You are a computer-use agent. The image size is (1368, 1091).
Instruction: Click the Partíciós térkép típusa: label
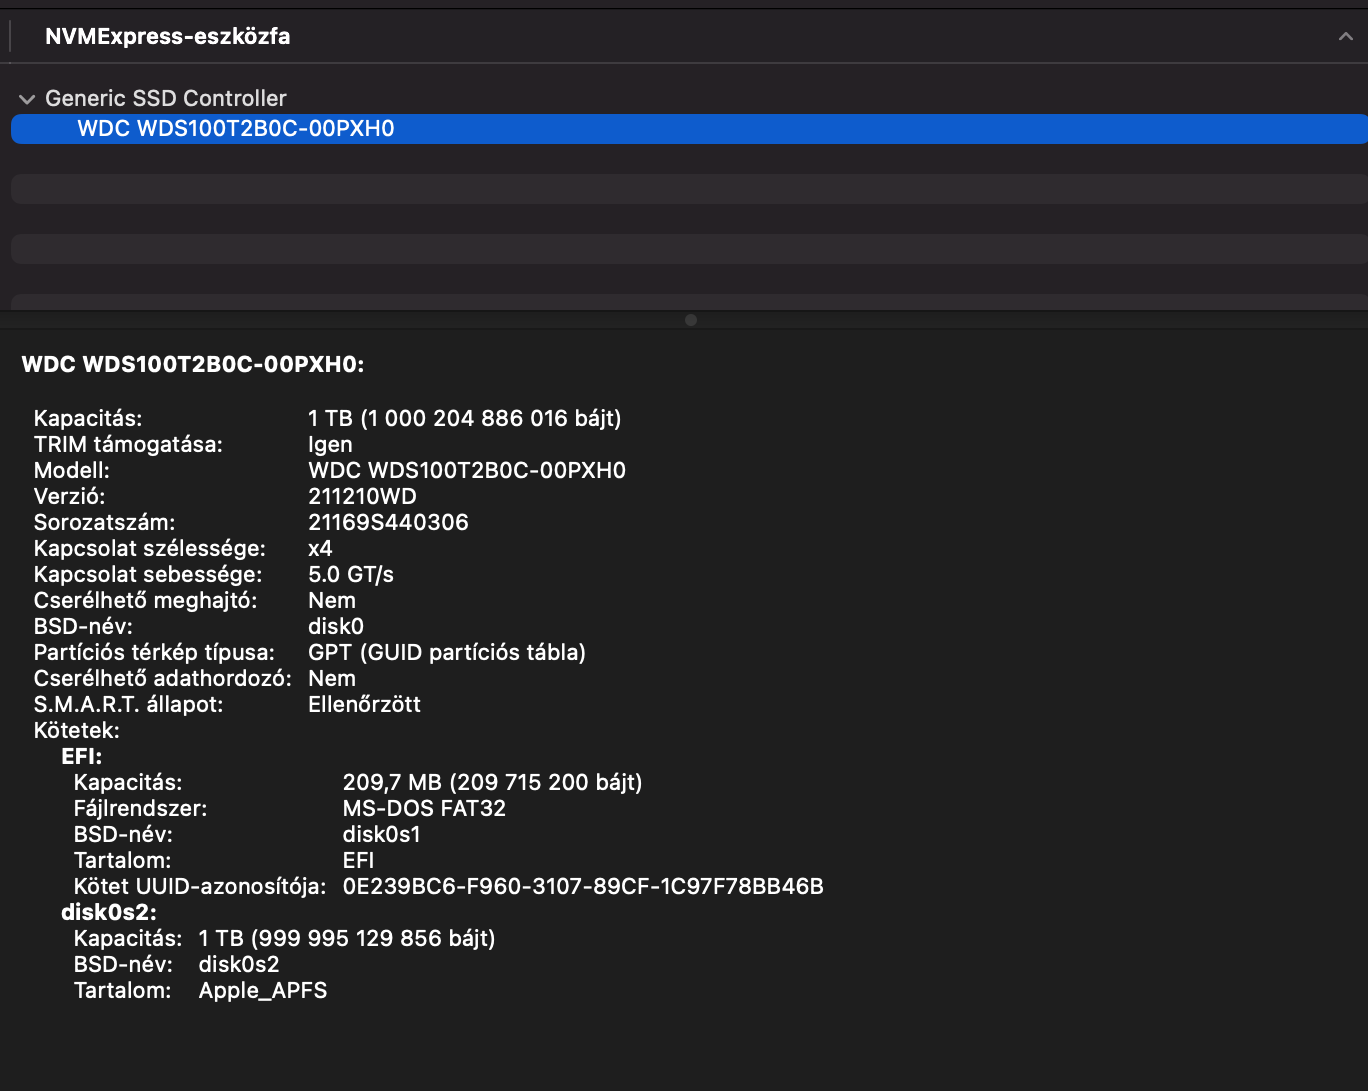(154, 652)
